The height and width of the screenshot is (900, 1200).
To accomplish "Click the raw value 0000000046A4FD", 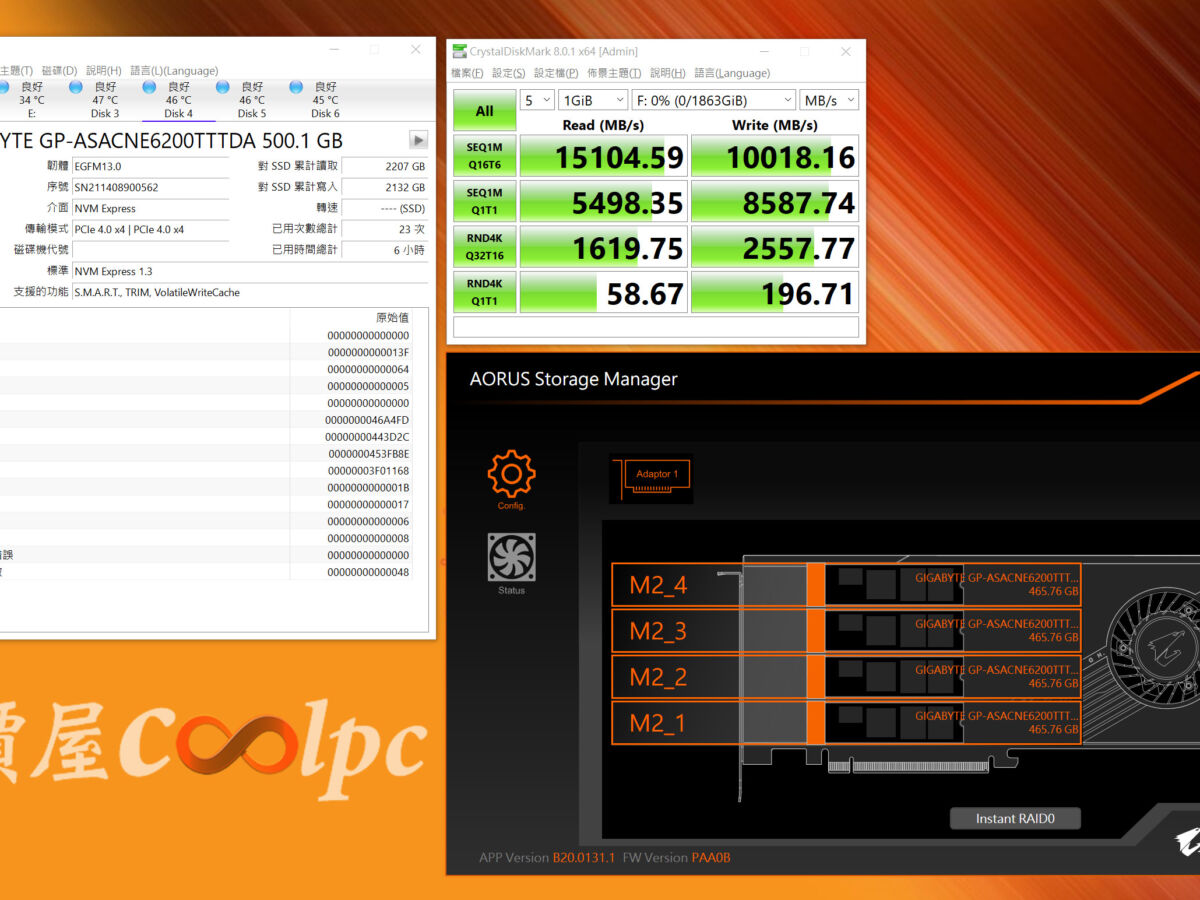I will [x=367, y=420].
